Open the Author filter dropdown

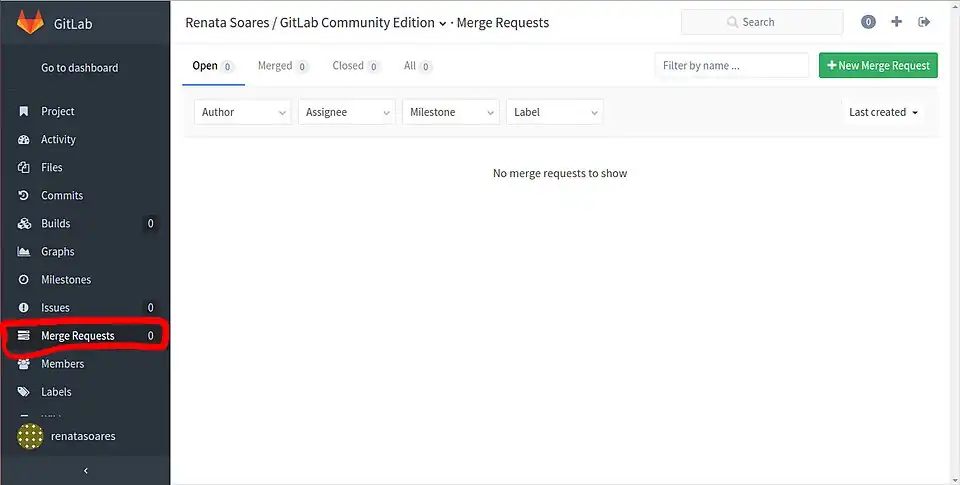[243, 112]
